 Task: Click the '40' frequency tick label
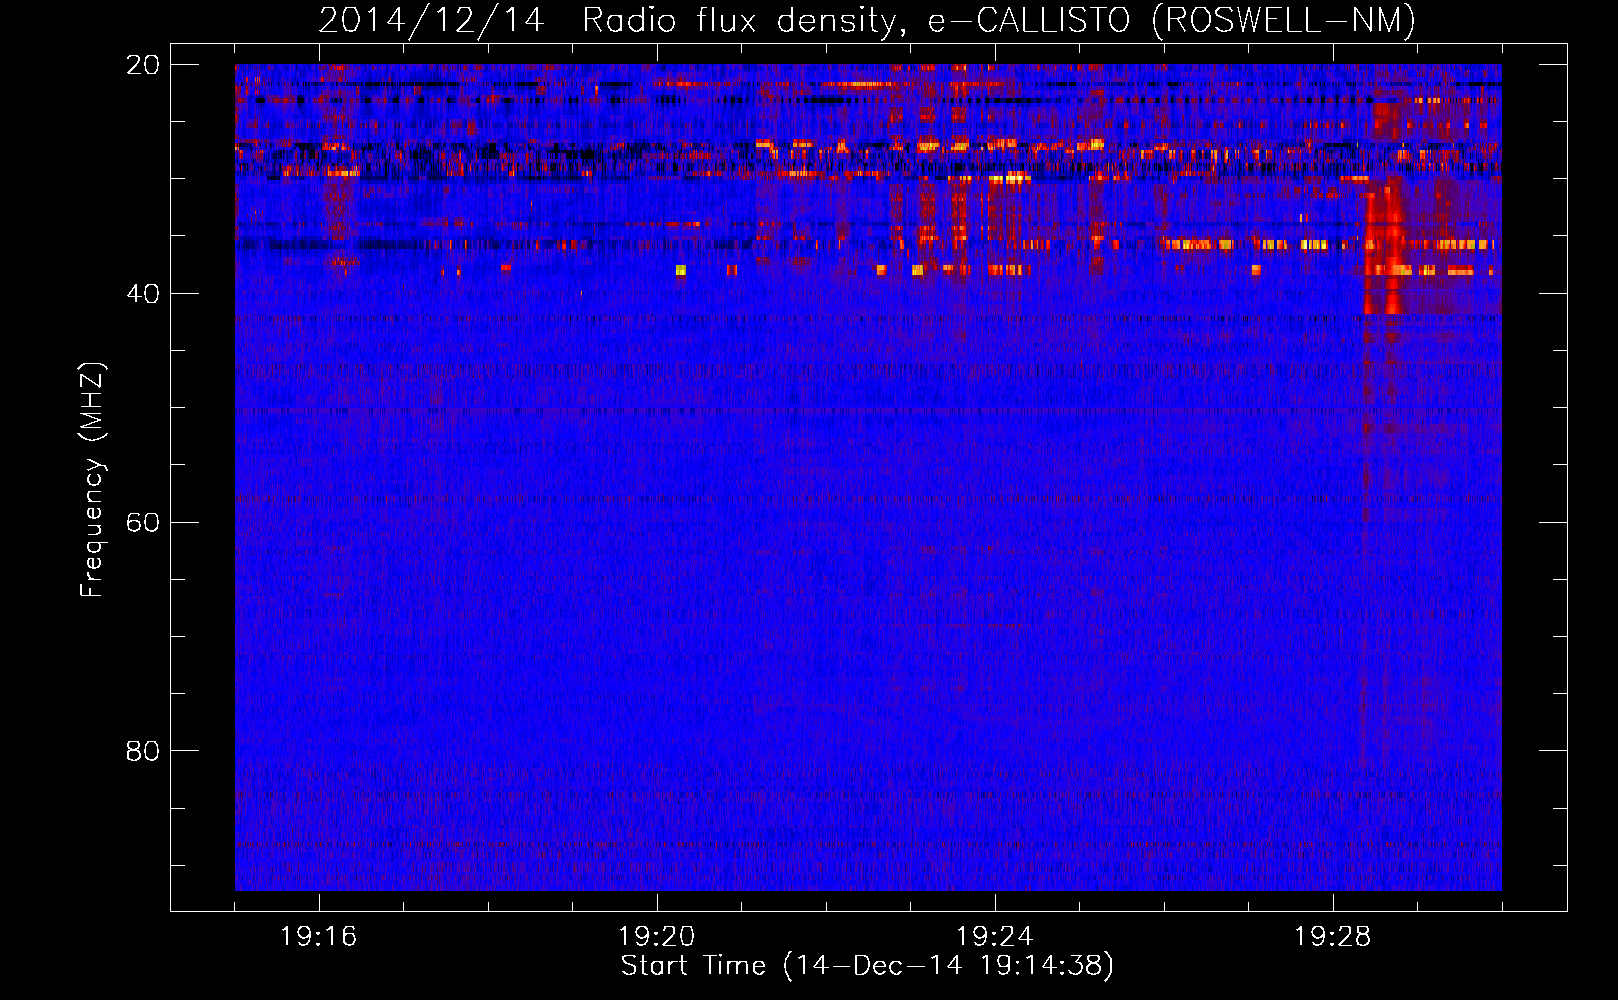click(x=142, y=294)
